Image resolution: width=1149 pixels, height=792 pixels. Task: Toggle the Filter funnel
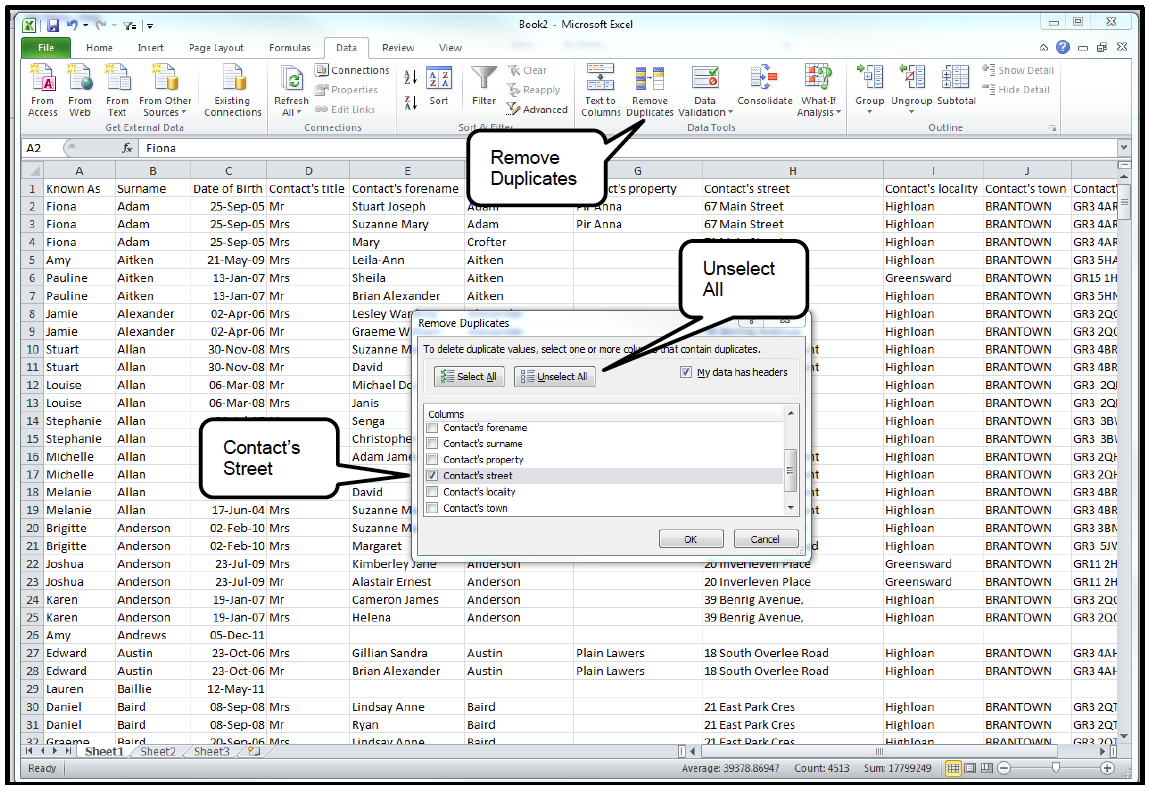(x=484, y=86)
